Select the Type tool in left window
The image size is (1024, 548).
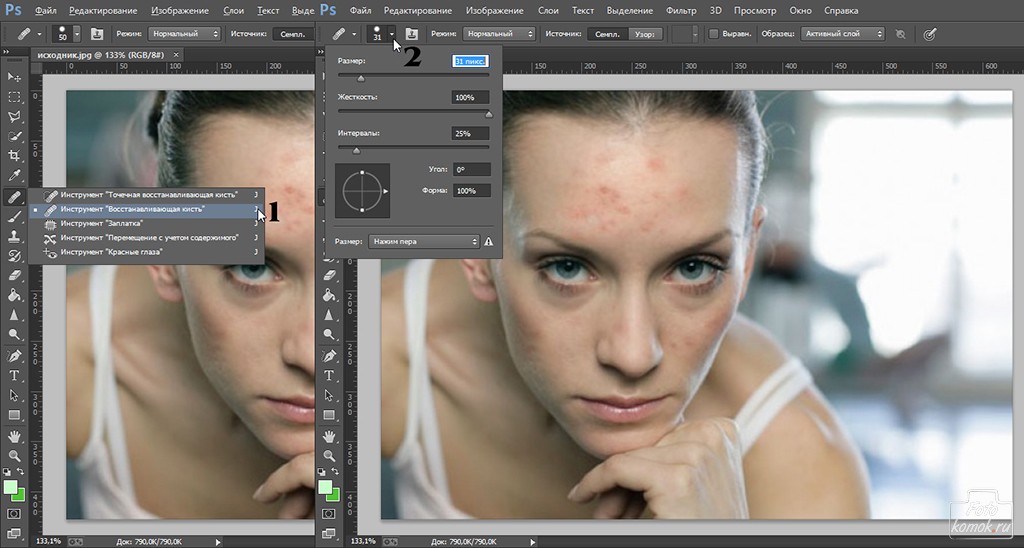[x=14, y=376]
